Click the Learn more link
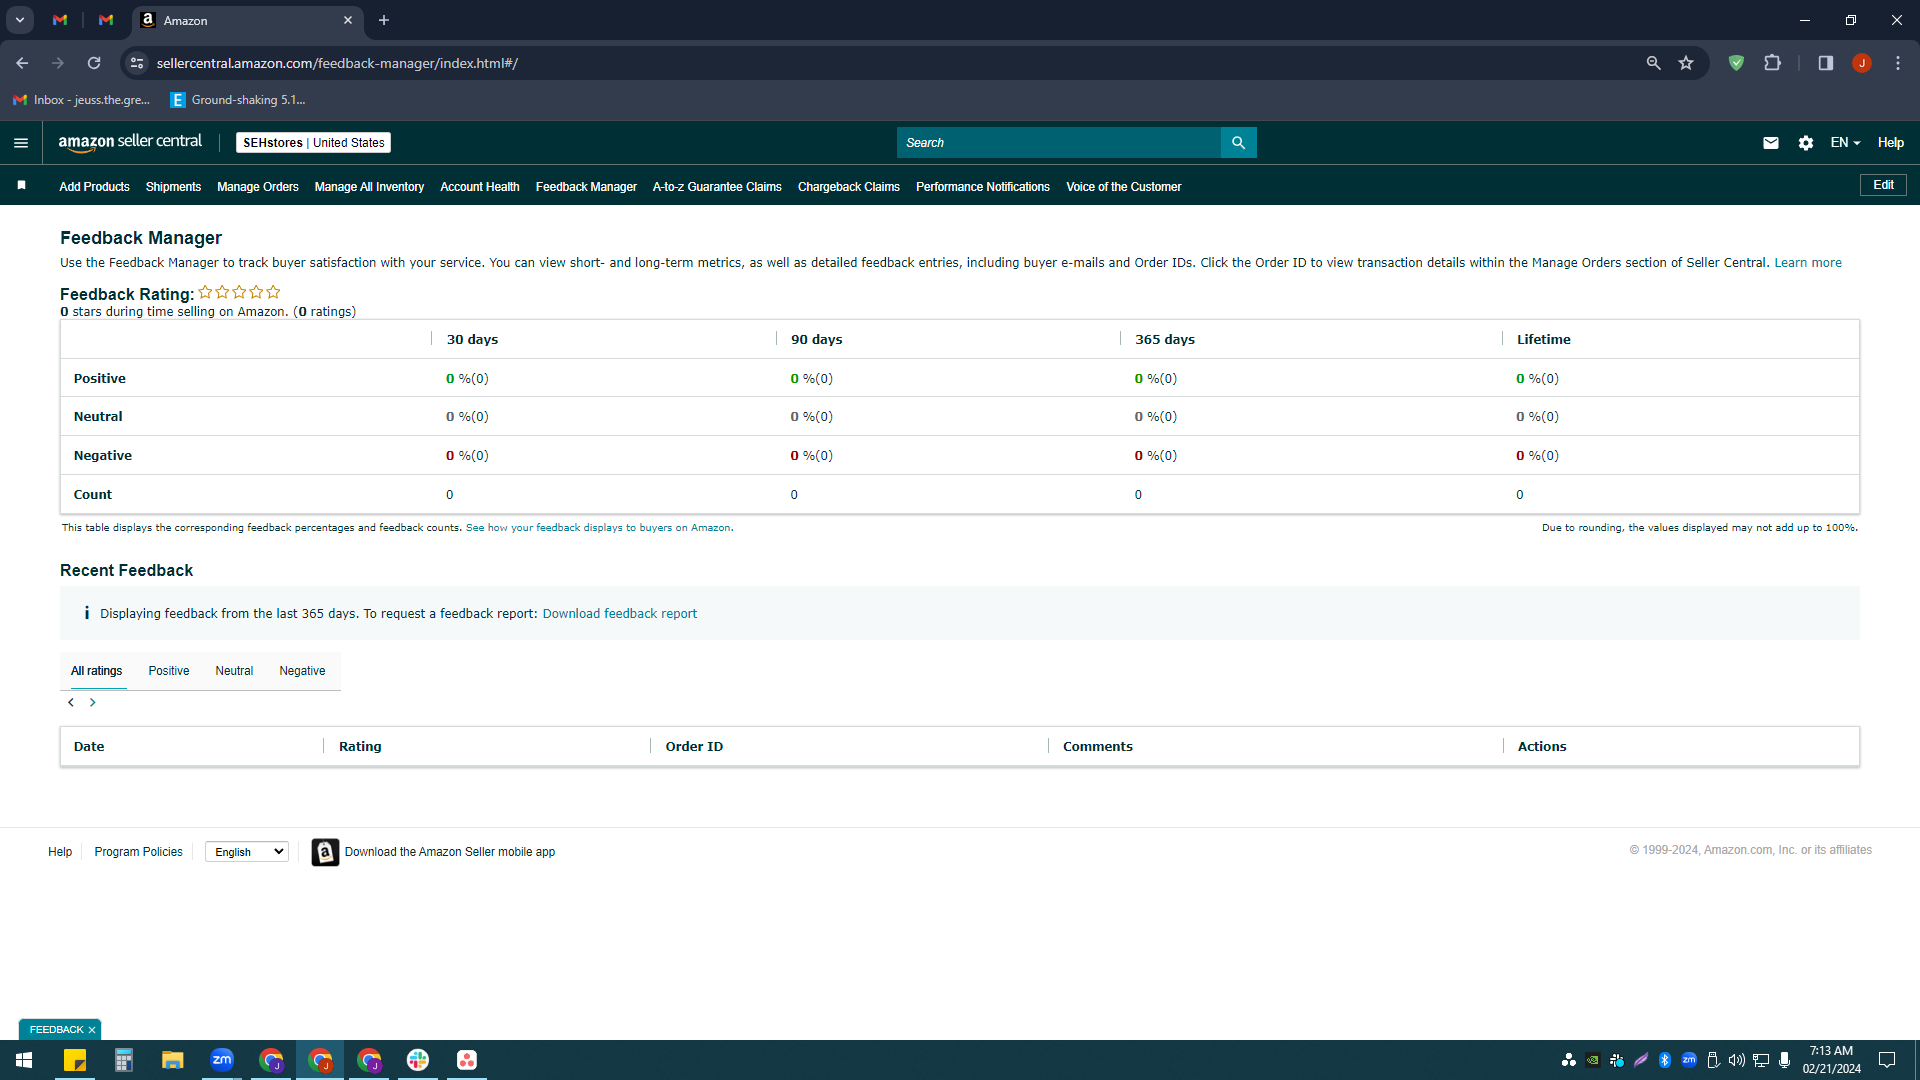1920x1080 pixels. coord(1808,263)
